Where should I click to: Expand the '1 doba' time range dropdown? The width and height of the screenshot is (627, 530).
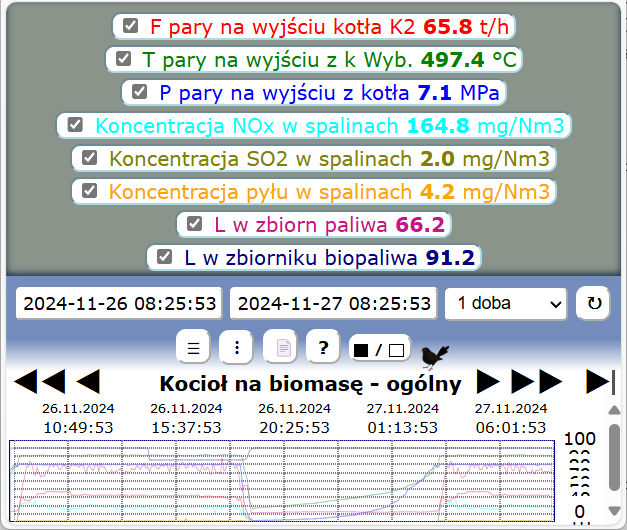506,303
